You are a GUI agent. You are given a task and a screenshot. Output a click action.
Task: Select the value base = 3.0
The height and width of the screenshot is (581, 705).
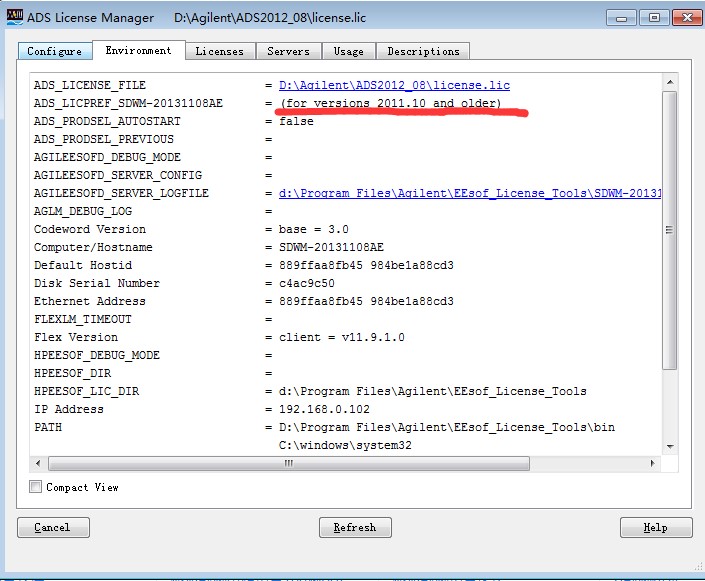(x=314, y=229)
